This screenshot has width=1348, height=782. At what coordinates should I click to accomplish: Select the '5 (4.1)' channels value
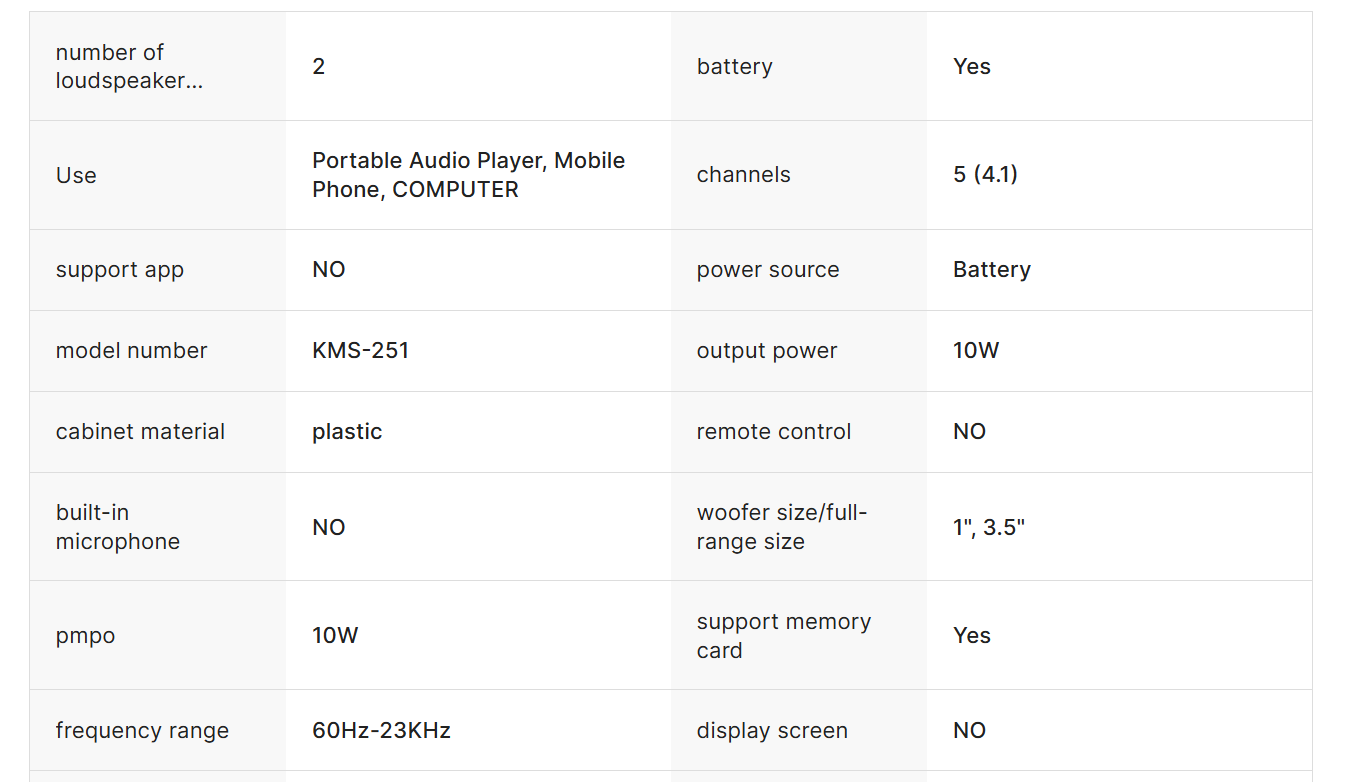985,175
